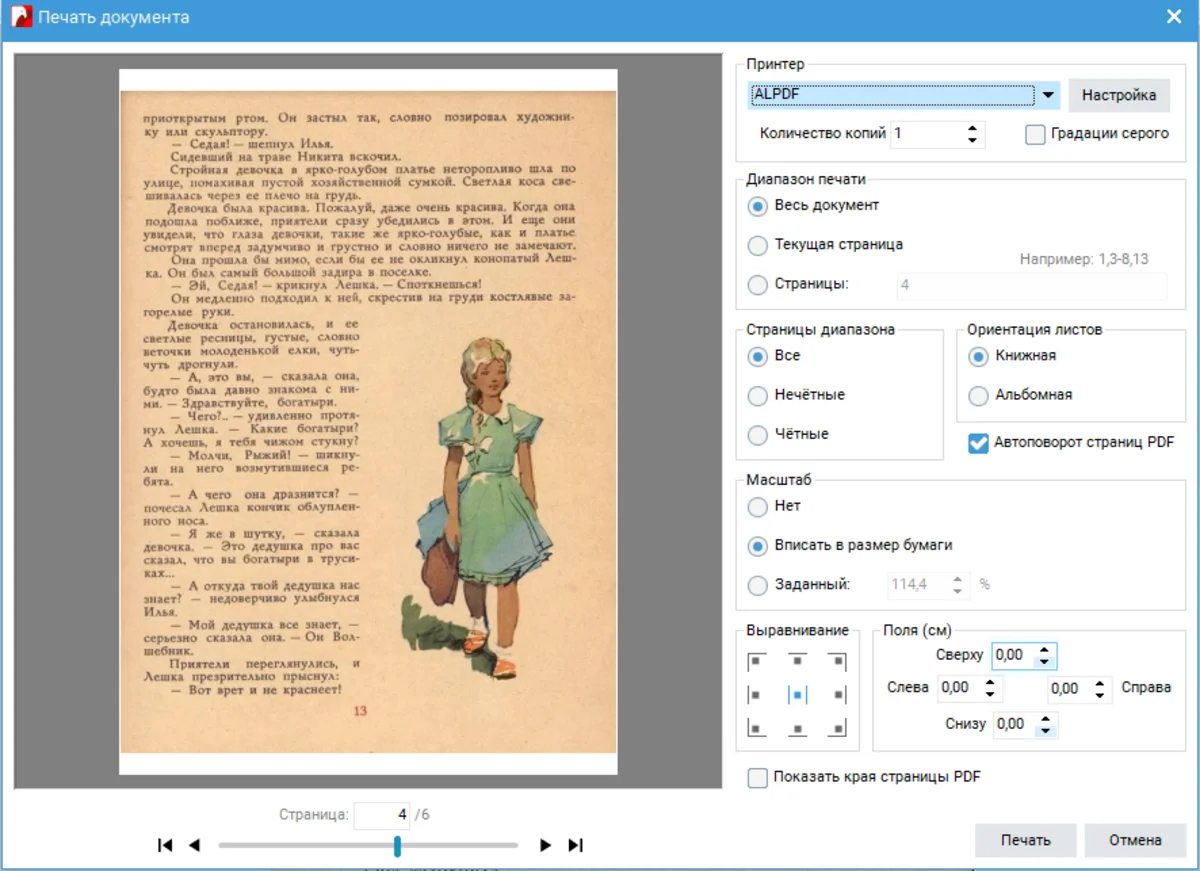The image size is (1200, 871).
Task: Click the Справа margin field
Action: click(x=1069, y=688)
